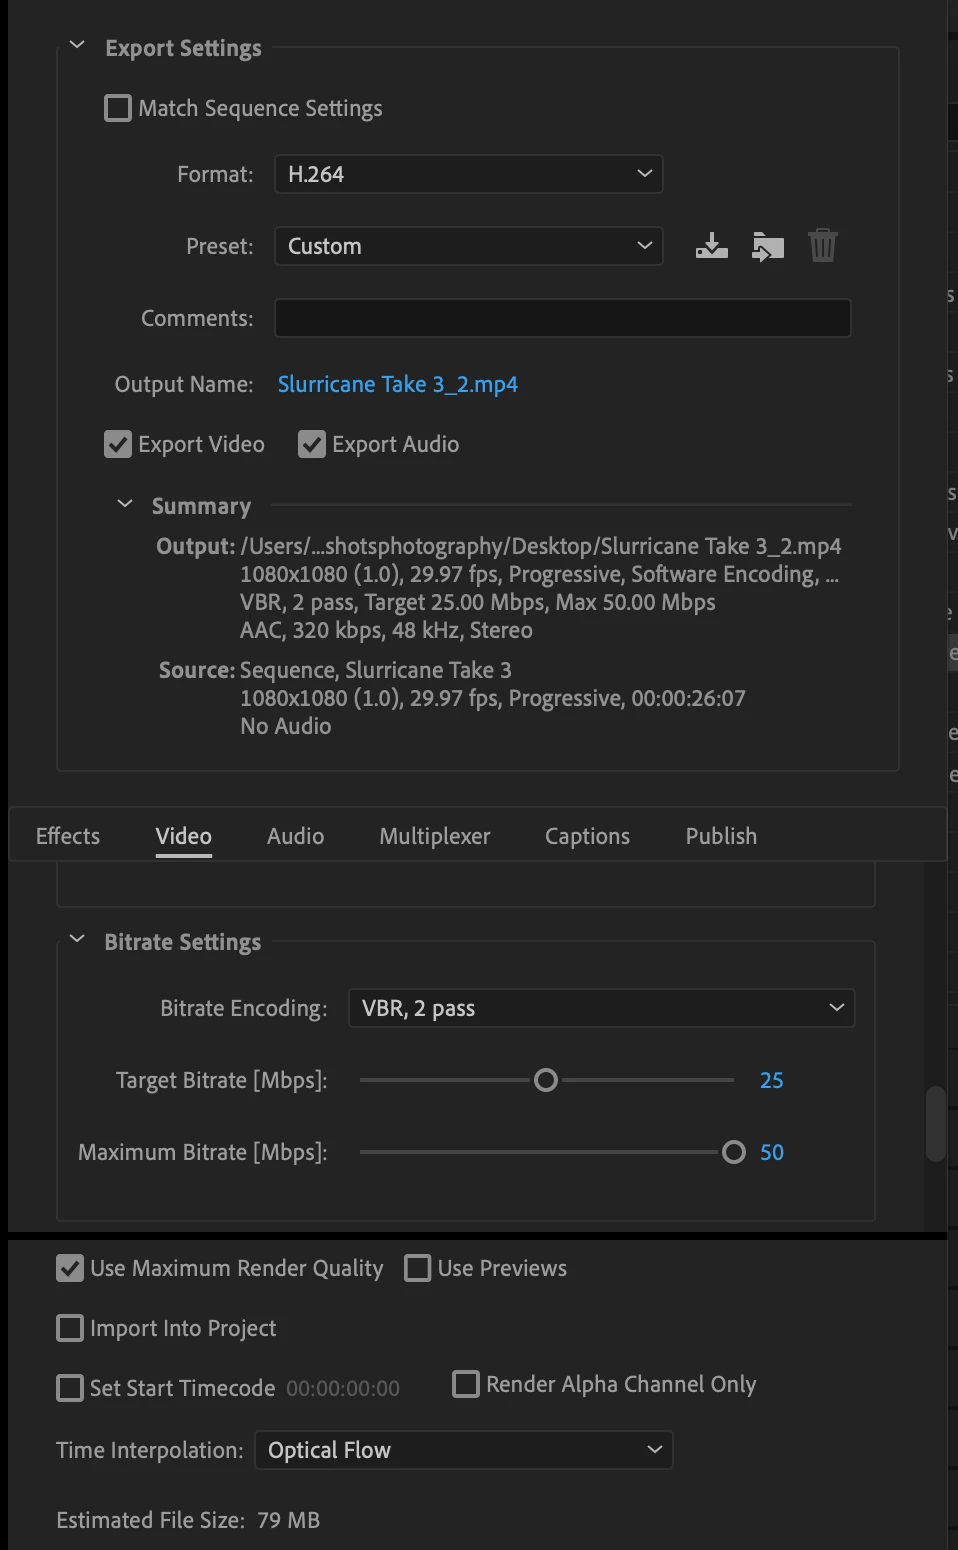Disable Use Maximum Render Quality
The image size is (958, 1550).
[70, 1268]
